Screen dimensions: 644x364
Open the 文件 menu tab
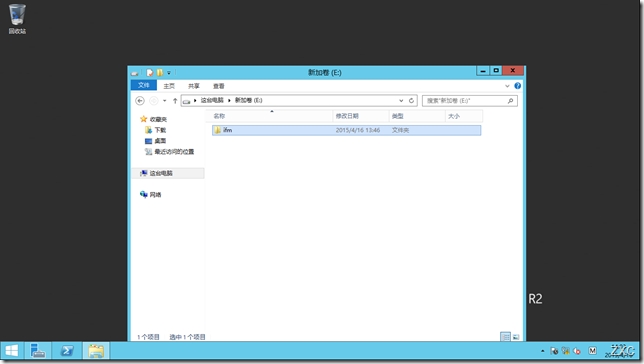pos(144,85)
